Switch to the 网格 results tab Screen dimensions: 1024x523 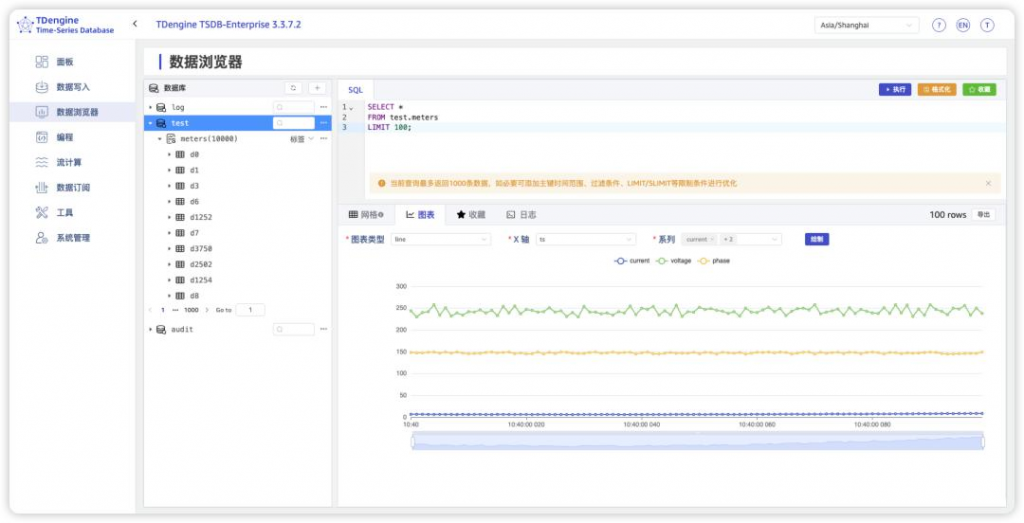pyautogui.click(x=366, y=215)
